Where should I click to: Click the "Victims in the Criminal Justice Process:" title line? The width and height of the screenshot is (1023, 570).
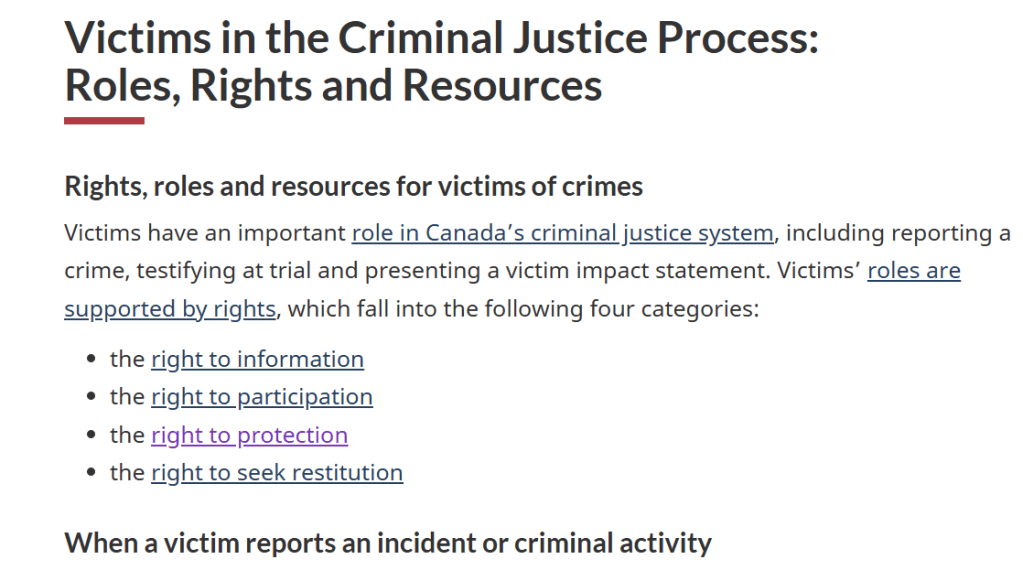(x=441, y=40)
